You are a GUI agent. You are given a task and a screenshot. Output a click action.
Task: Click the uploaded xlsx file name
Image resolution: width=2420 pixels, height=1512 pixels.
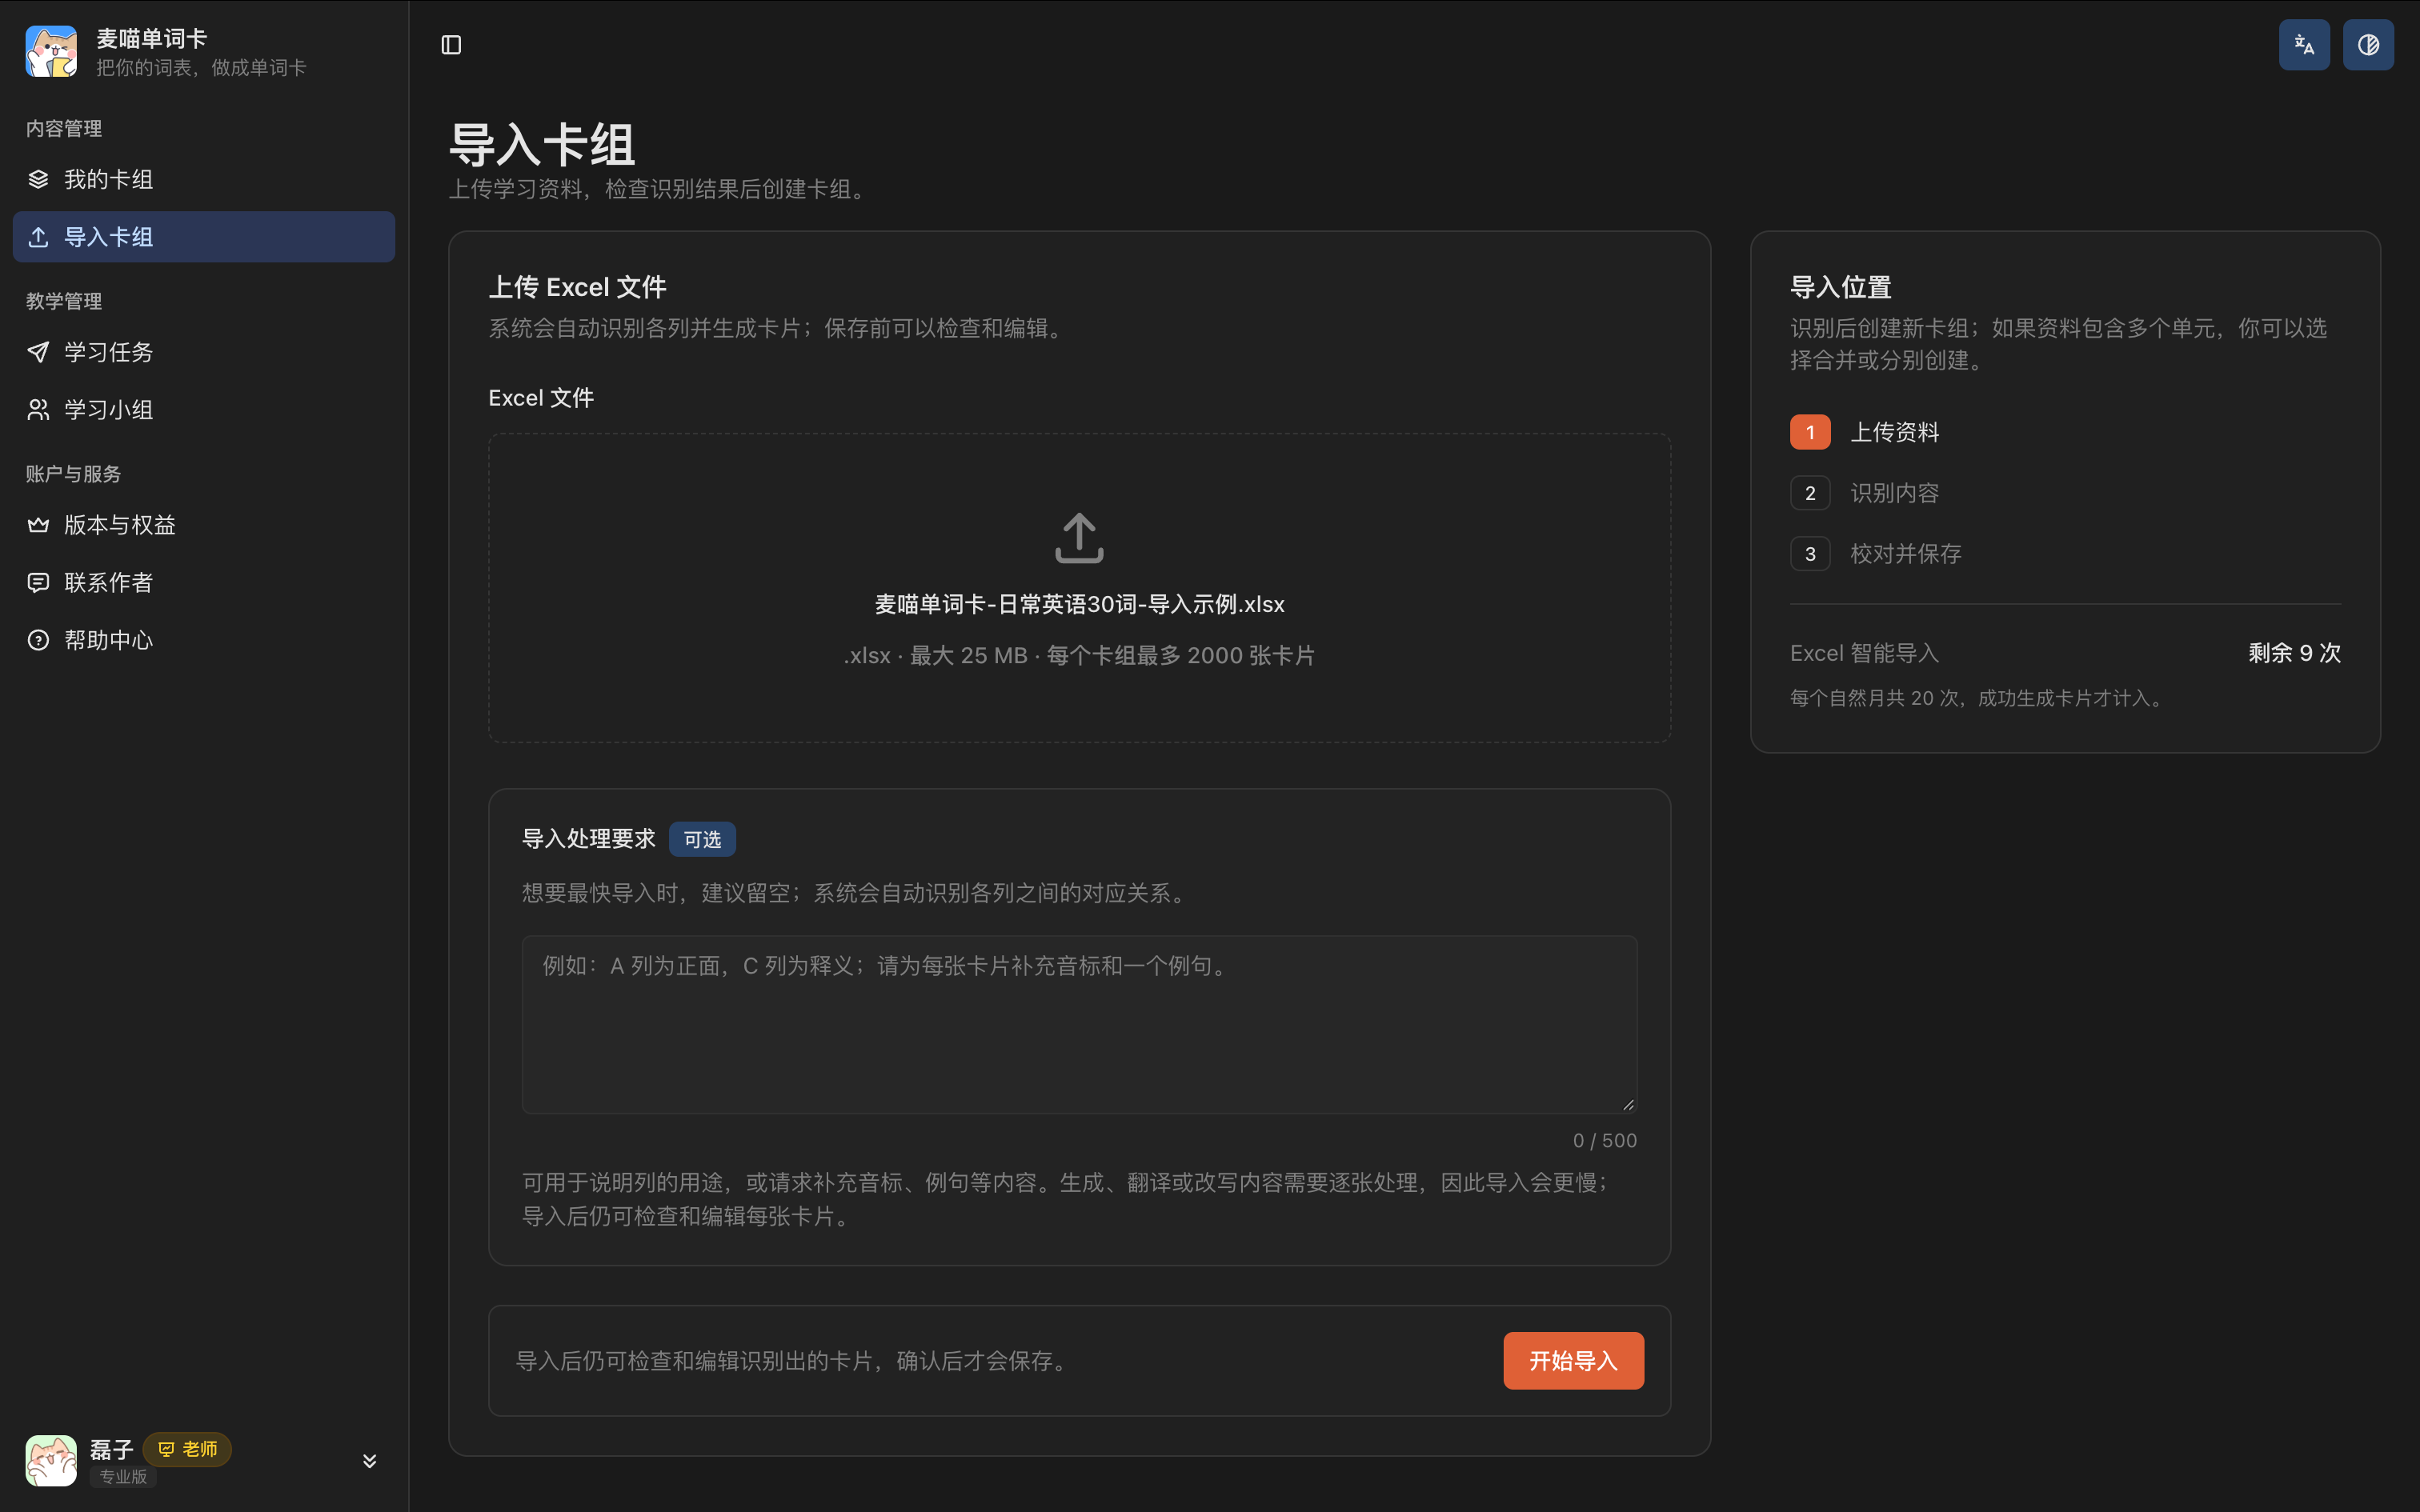[1079, 604]
